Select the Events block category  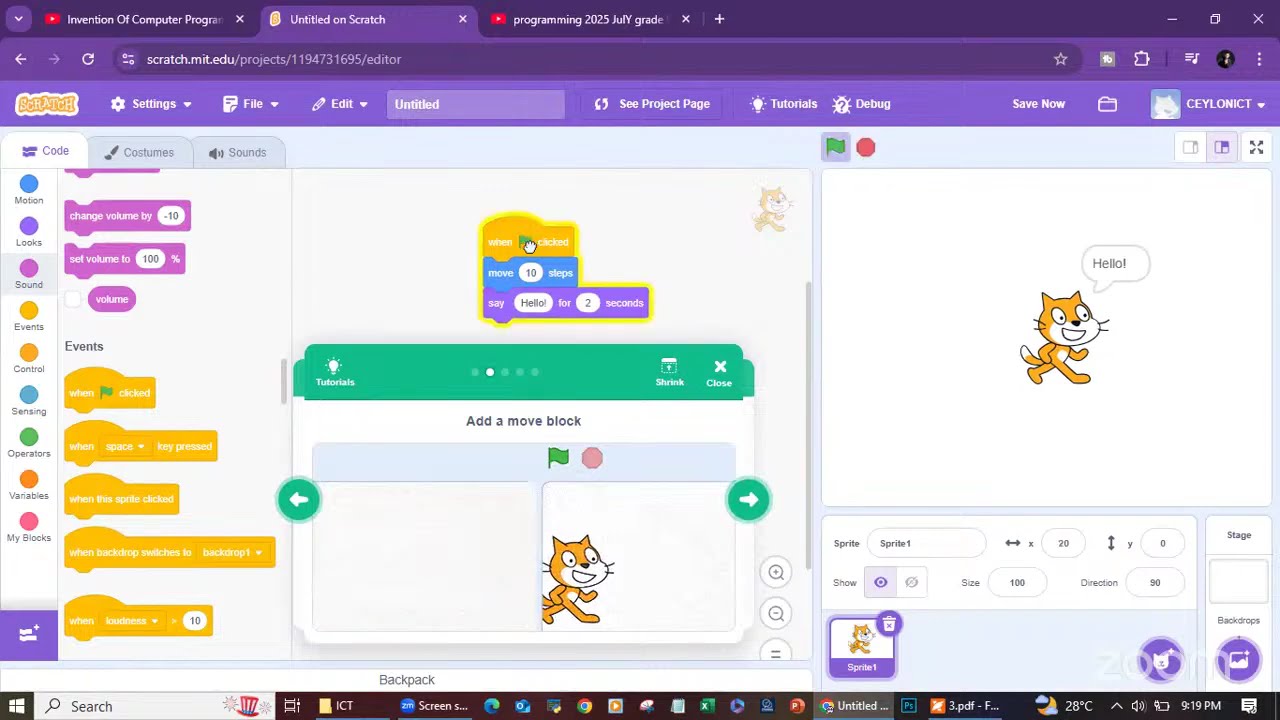coord(29,316)
